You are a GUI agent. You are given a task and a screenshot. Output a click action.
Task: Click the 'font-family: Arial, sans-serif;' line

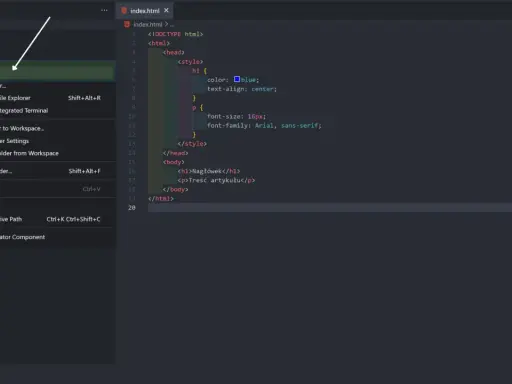tap(264, 125)
